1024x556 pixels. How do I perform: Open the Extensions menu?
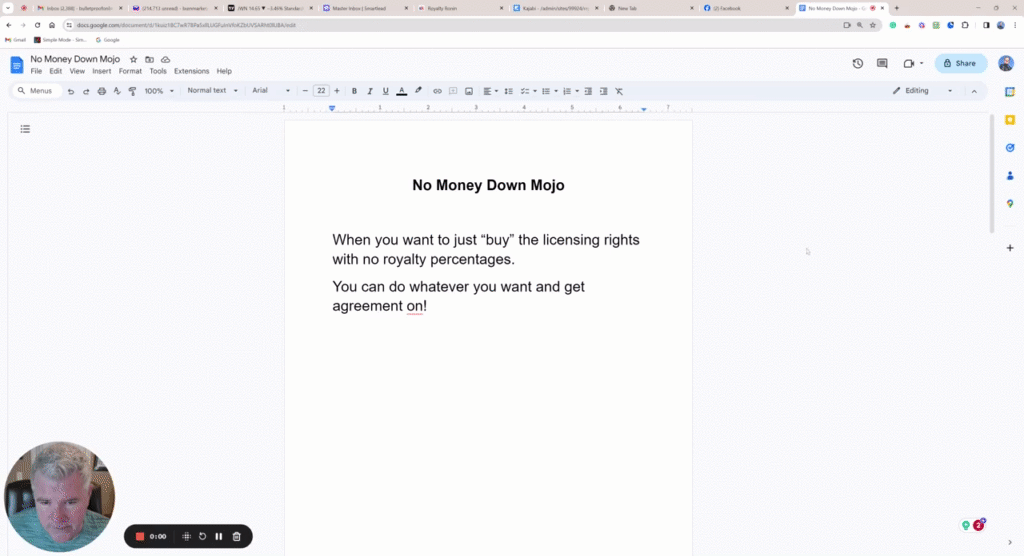[191, 71]
